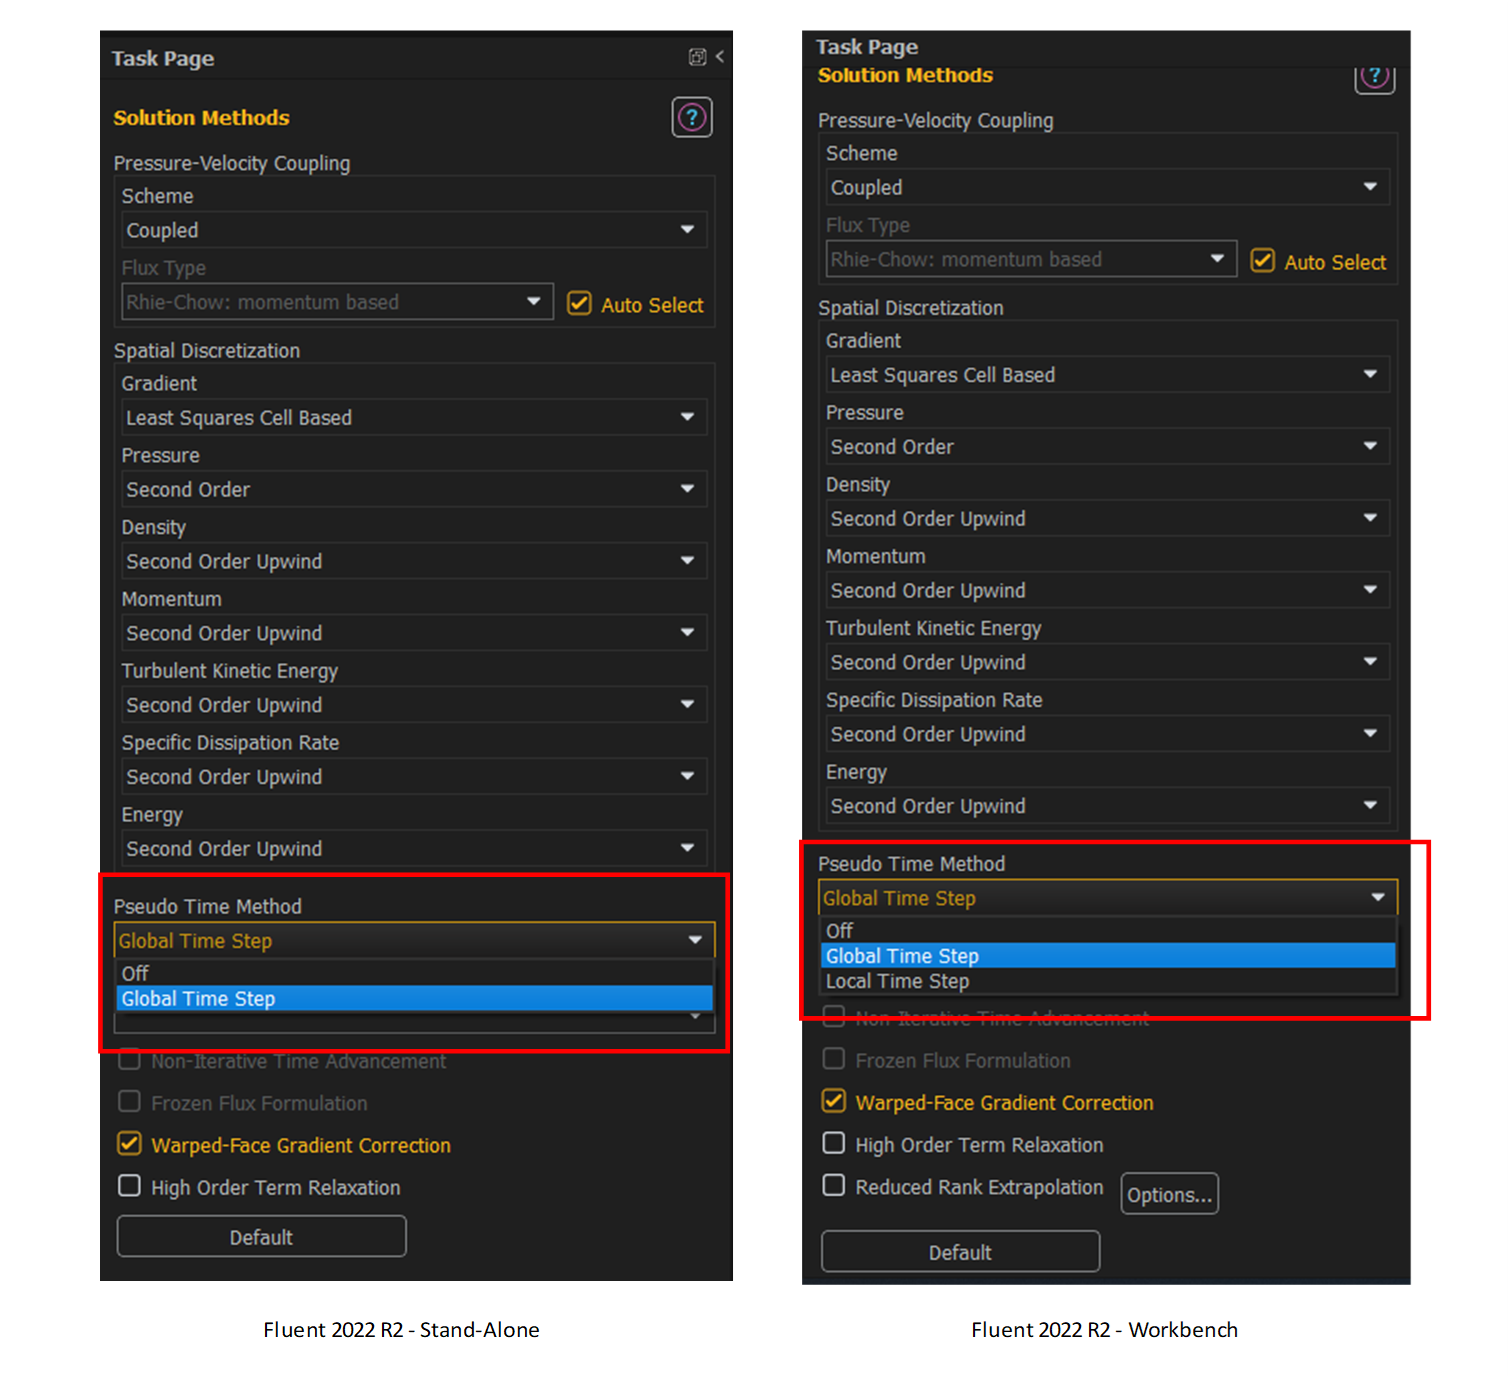Open Density dropdown in Stand-Alone panel
The height and width of the screenshot is (1377, 1508).
(x=414, y=561)
